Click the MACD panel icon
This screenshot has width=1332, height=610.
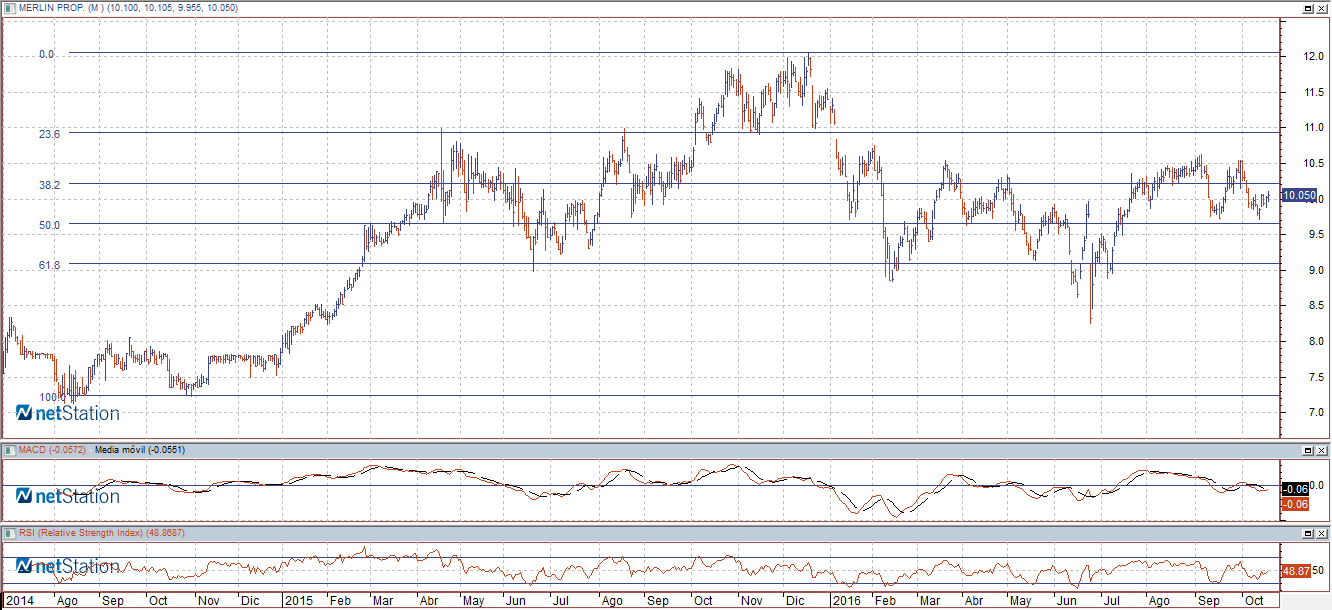[x=9, y=450]
